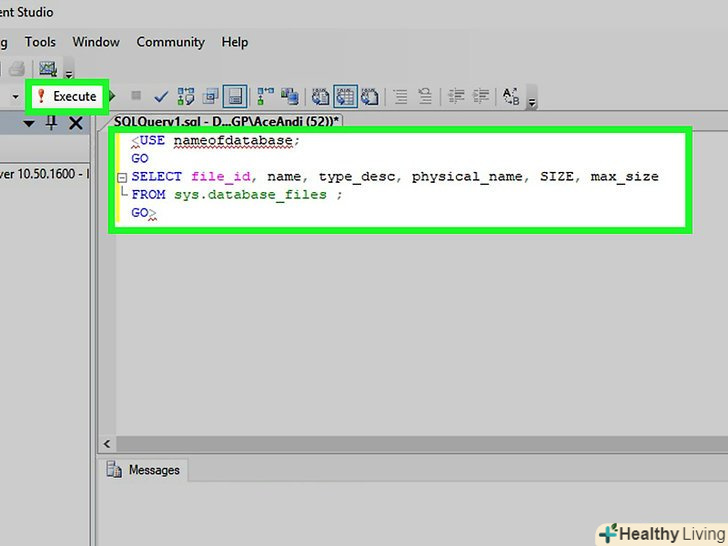Click the 'file_id' column name

221,176
